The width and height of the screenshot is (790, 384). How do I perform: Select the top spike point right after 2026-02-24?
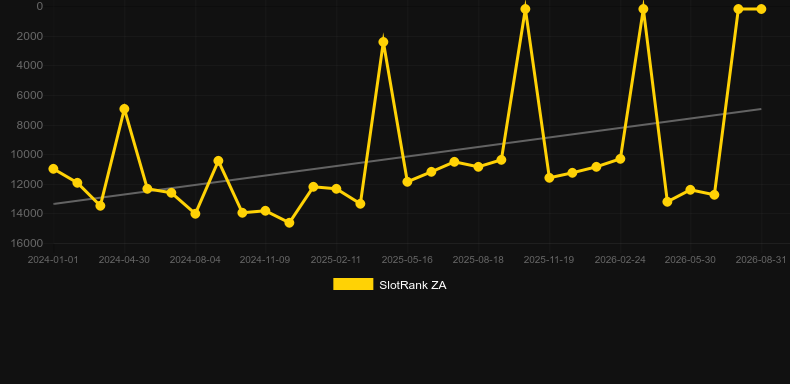click(x=643, y=9)
